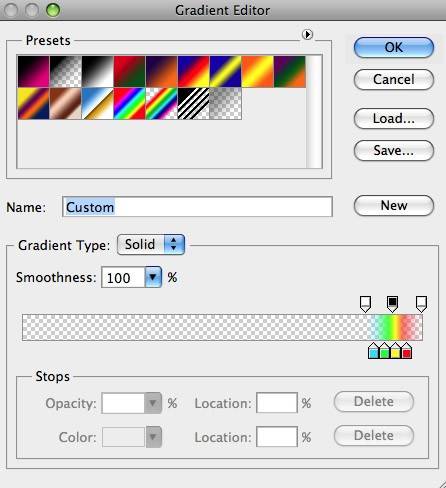446x488 pixels.
Task: Confirm with the OK button
Action: [394, 47]
